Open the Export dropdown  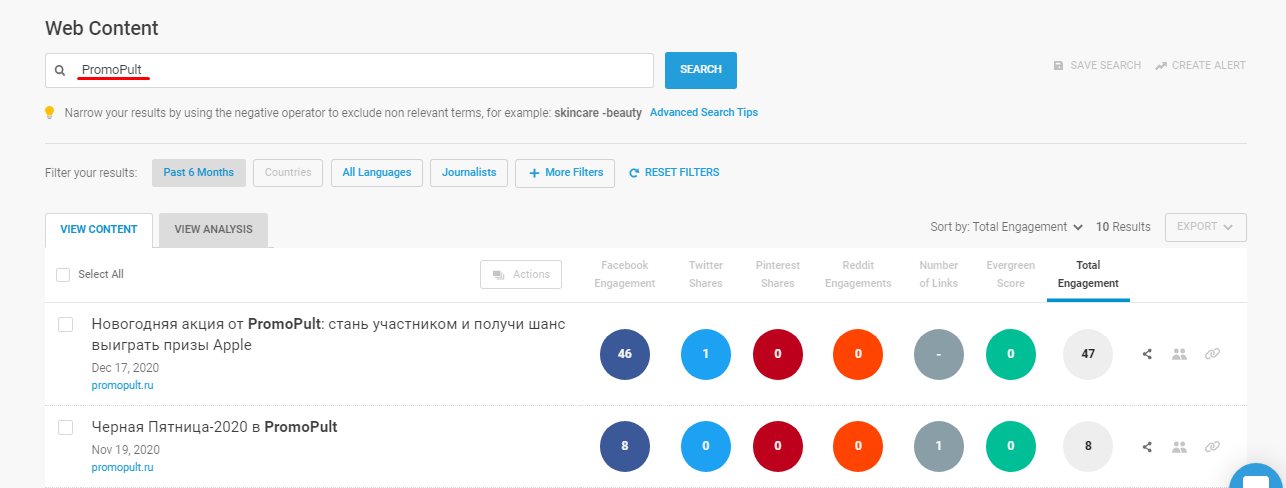coord(1205,227)
